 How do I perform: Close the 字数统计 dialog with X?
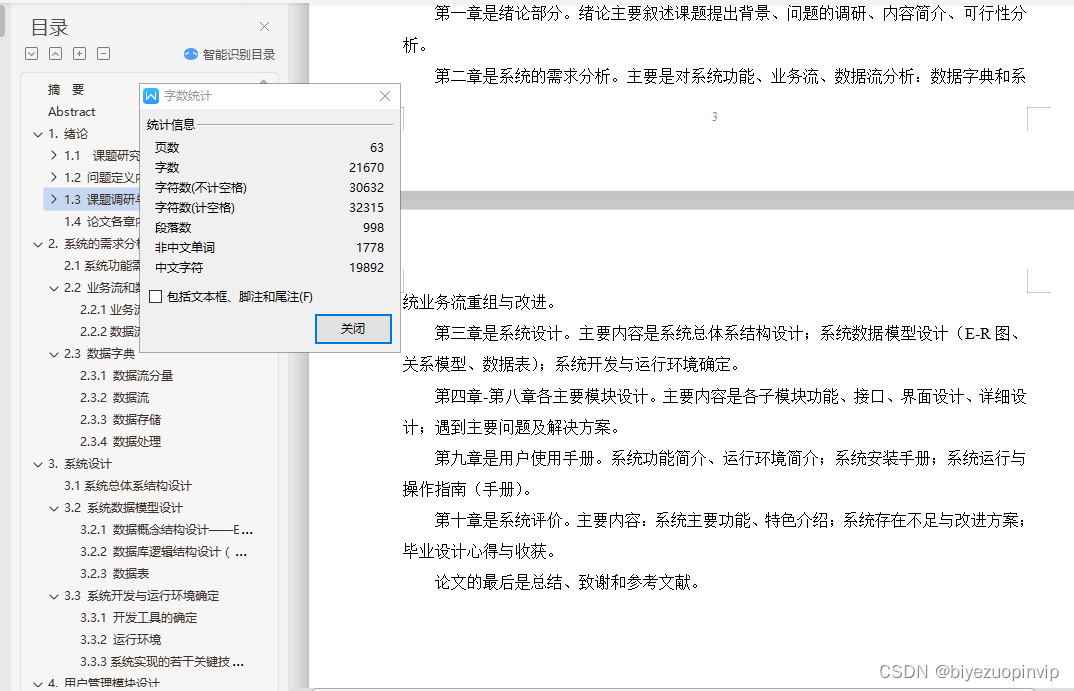(x=385, y=96)
